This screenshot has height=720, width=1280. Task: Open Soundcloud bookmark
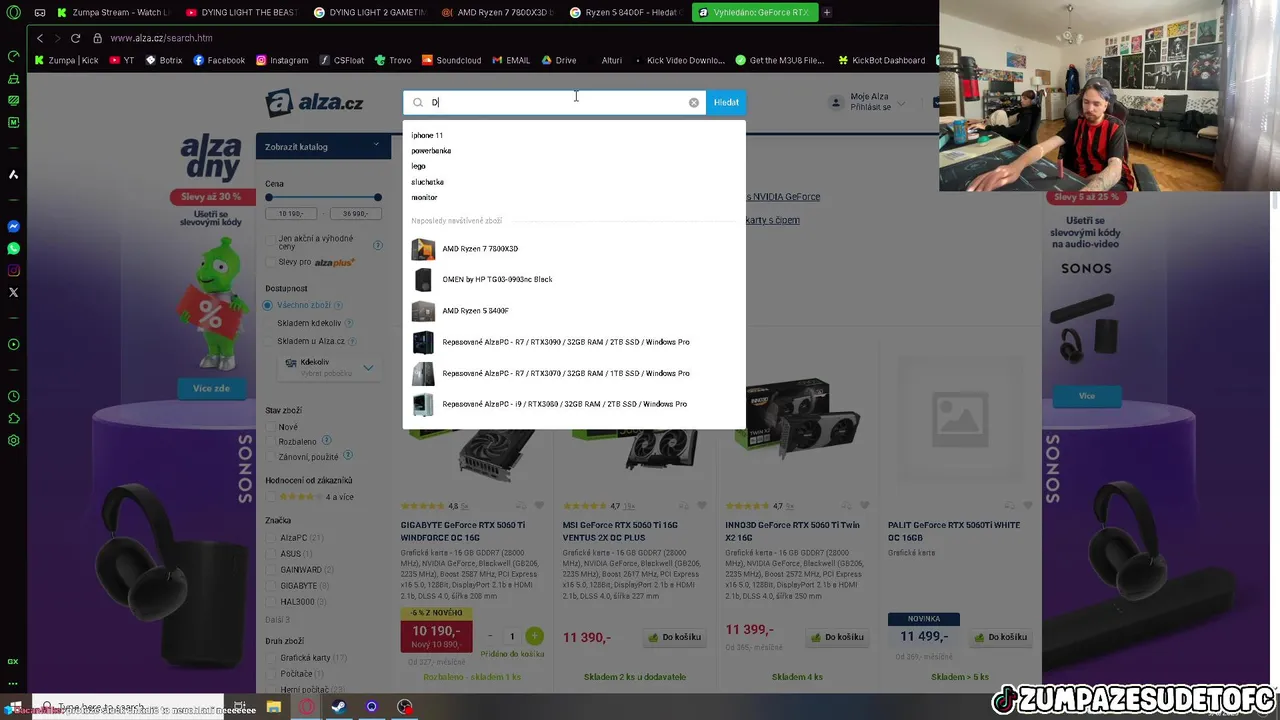(x=451, y=60)
